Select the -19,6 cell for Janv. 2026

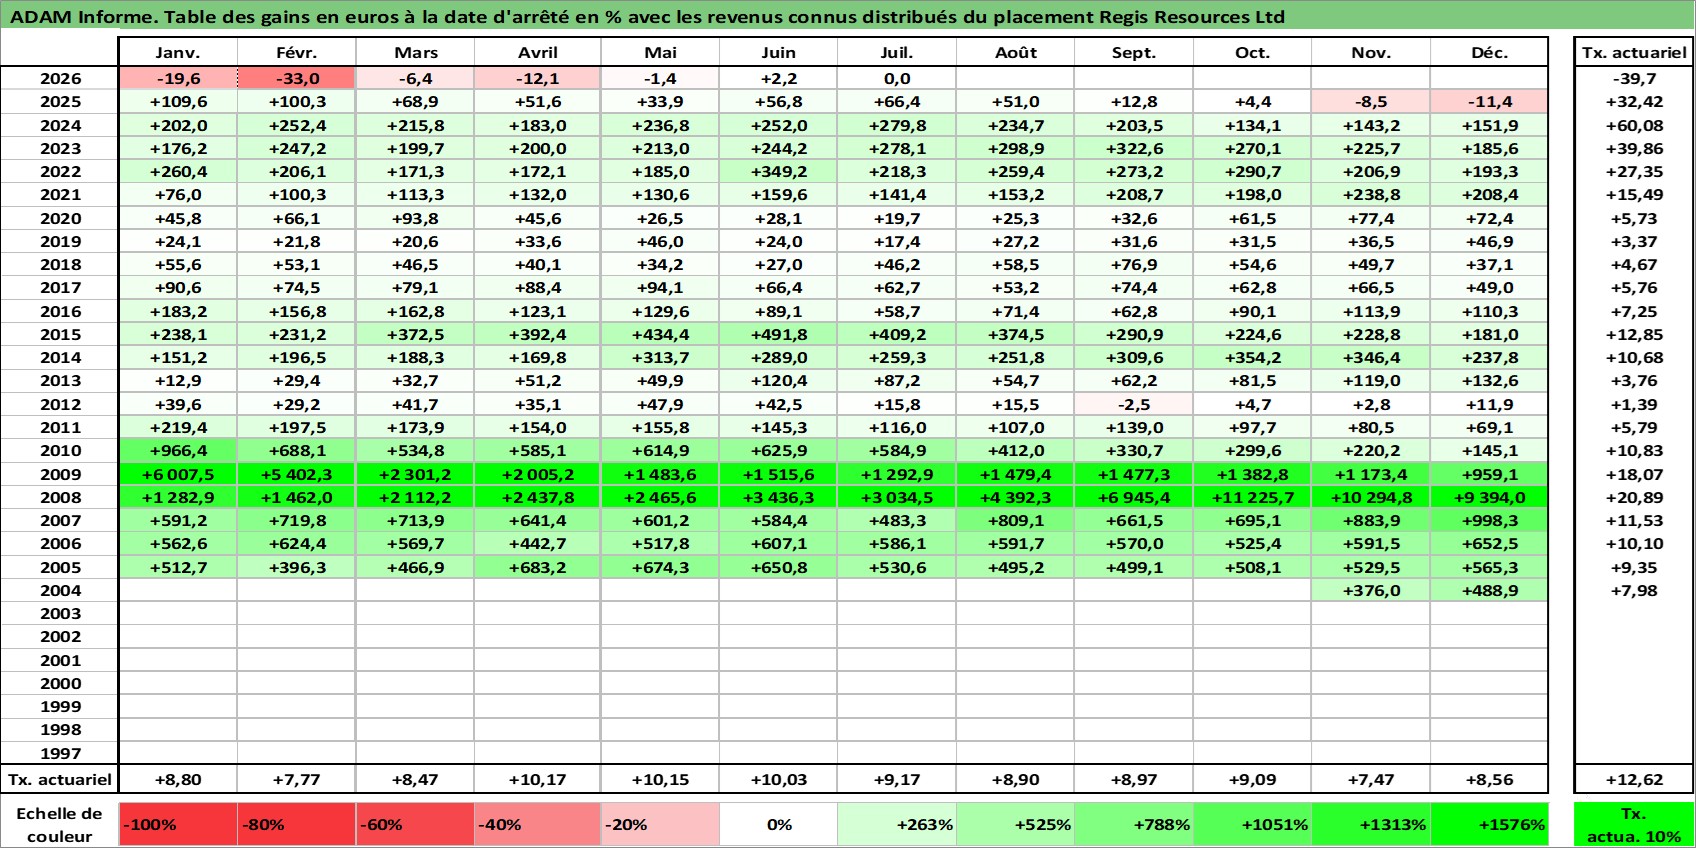pyautogui.click(x=178, y=78)
